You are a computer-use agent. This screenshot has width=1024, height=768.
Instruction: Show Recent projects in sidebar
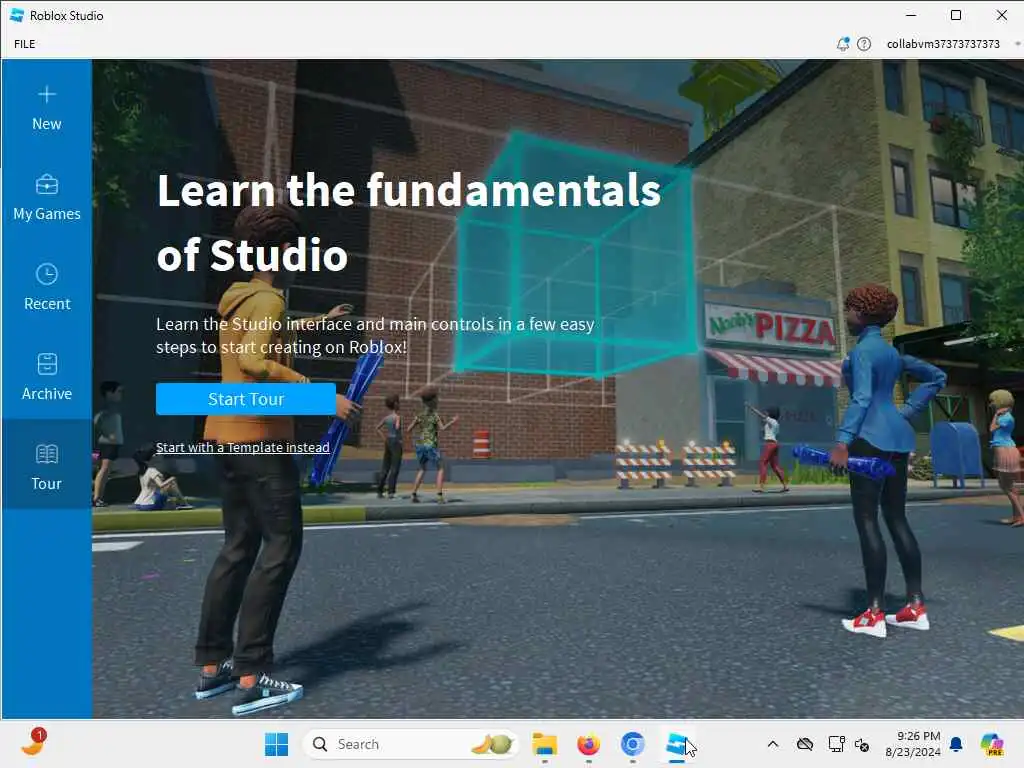47,287
